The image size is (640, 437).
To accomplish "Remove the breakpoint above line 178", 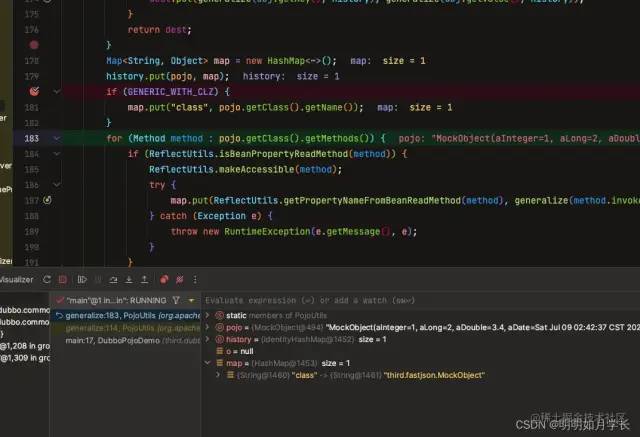I will click(x=34, y=45).
